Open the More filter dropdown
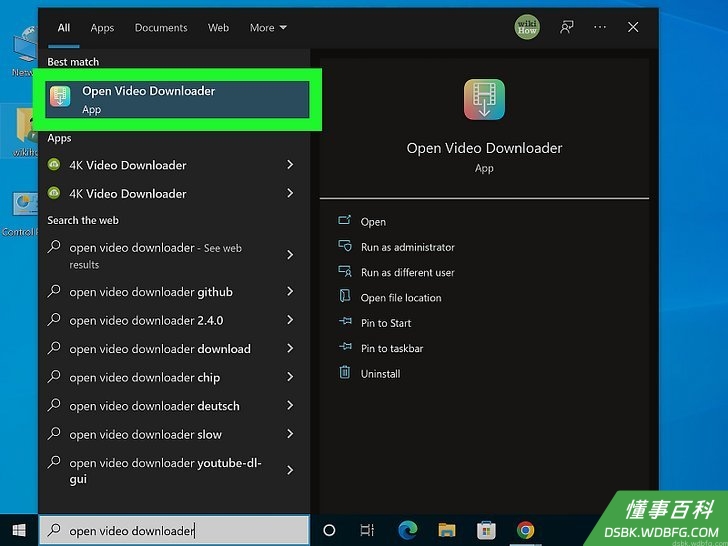This screenshot has width=728, height=546. point(268,28)
